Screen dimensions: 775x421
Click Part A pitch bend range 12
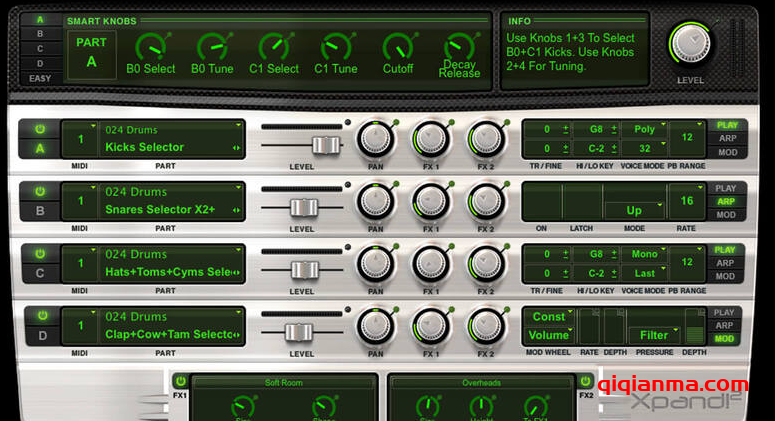pyautogui.click(x=687, y=138)
